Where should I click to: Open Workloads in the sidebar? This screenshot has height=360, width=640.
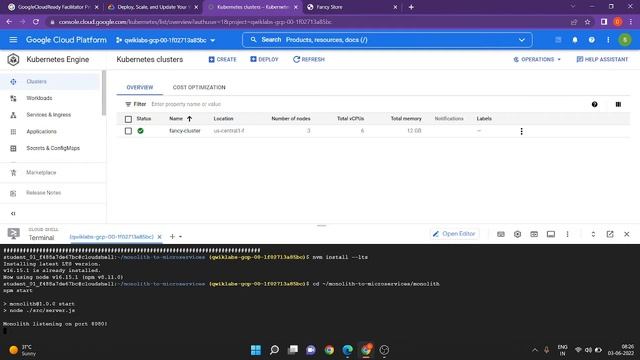point(39,98)
